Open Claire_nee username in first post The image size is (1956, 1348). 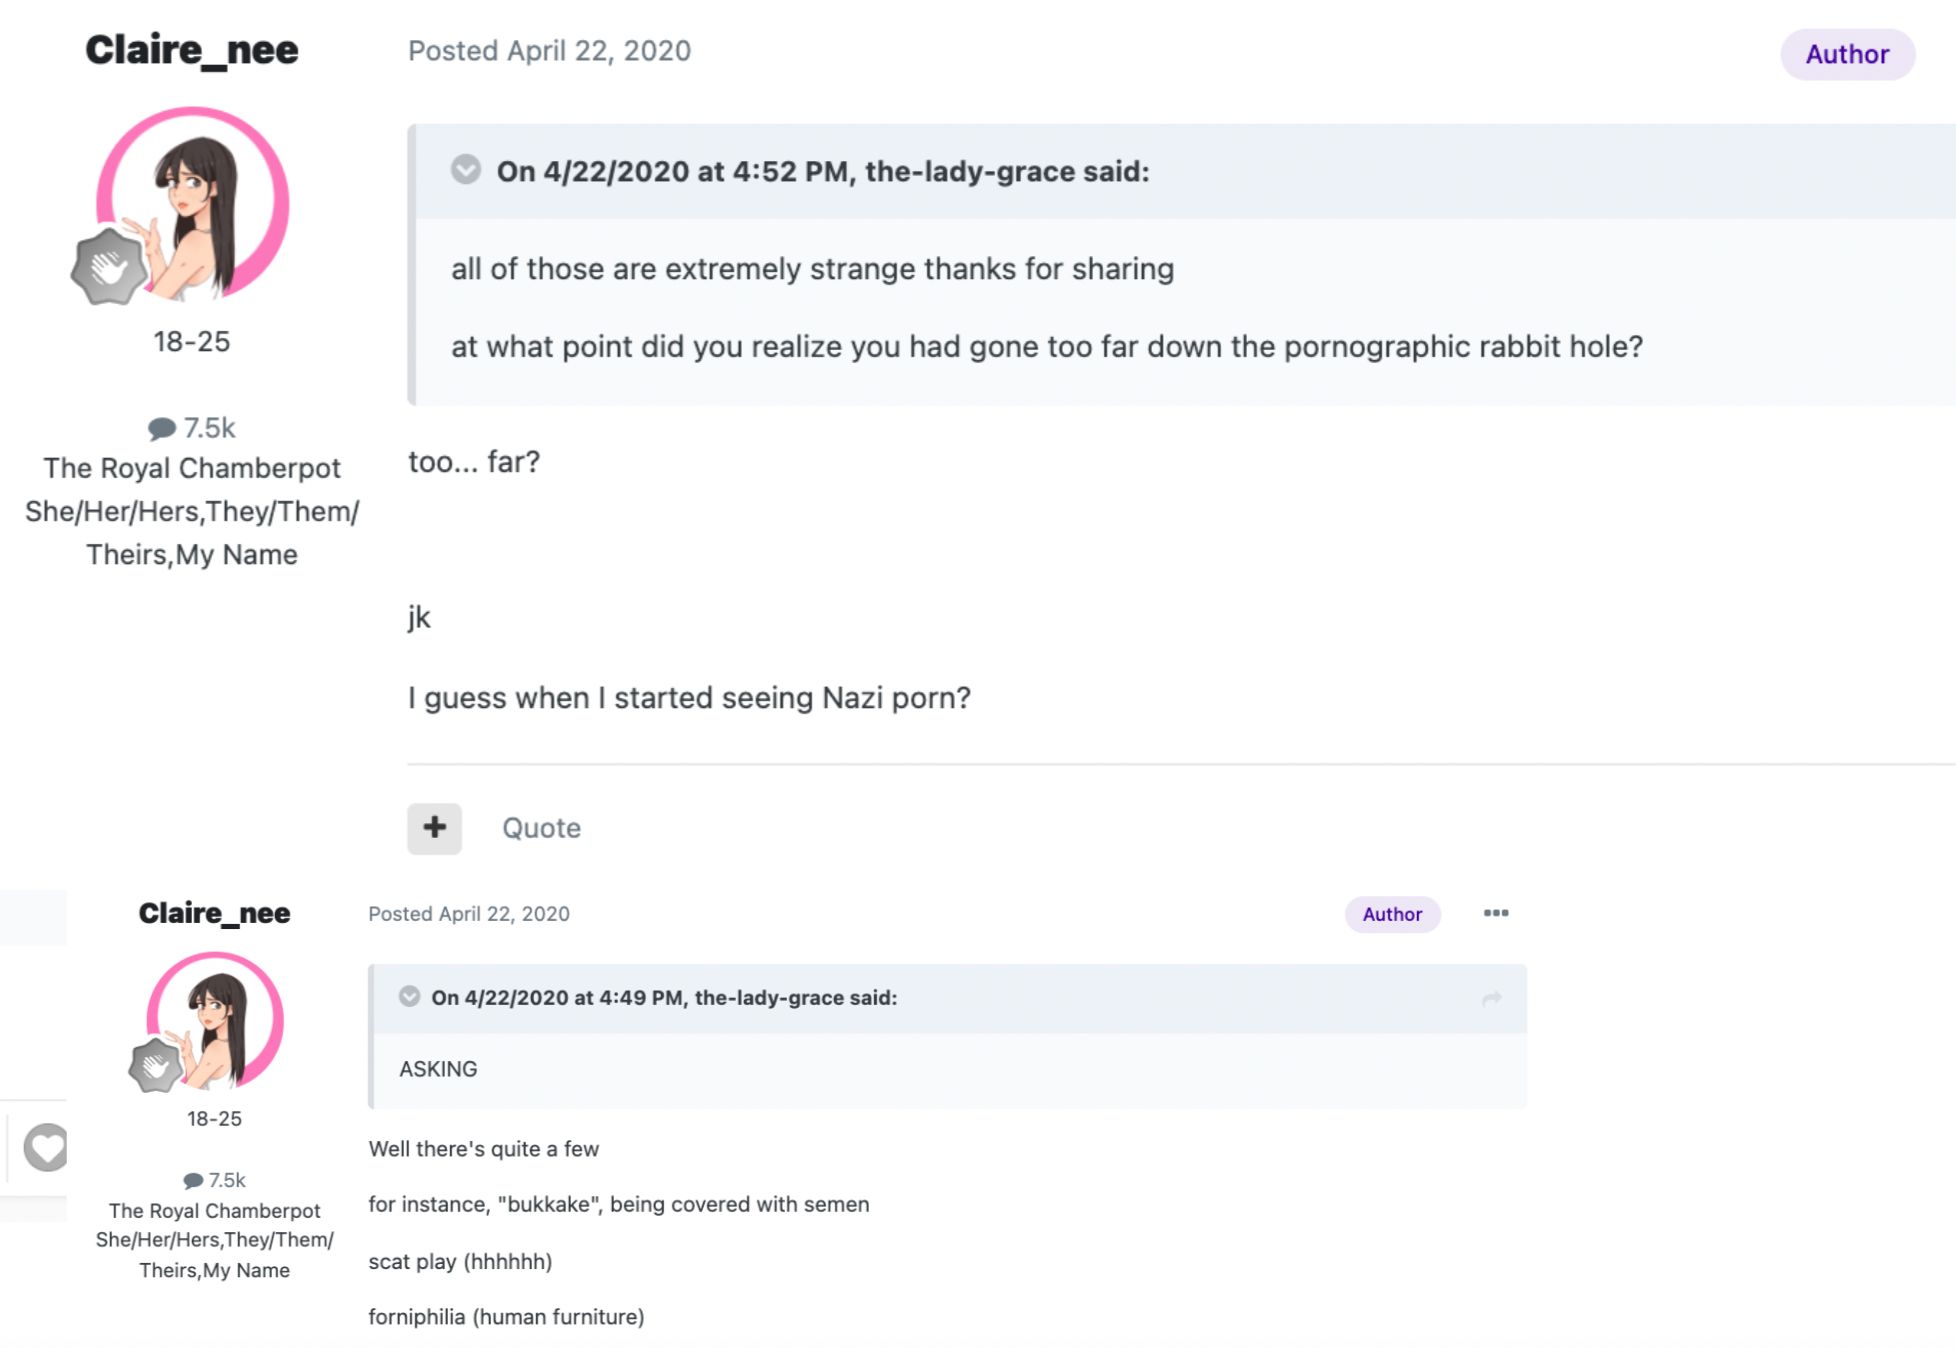point(192,50)
